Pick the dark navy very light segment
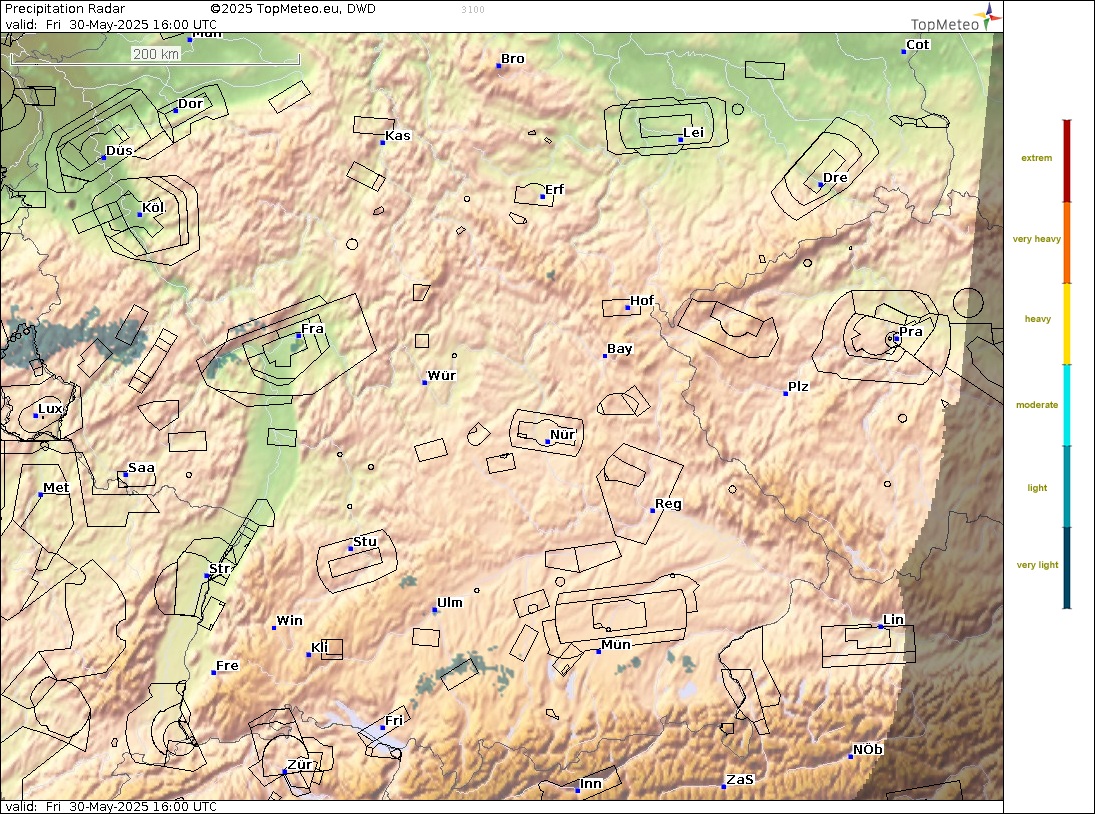 (x=1066, y=567)
